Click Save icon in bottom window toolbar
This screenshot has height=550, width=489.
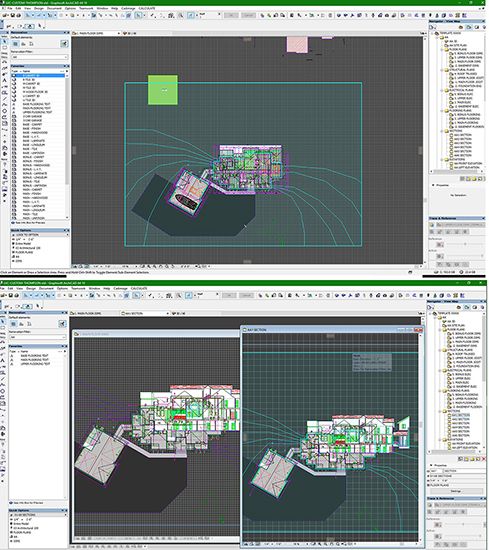[x=11, y=295]
